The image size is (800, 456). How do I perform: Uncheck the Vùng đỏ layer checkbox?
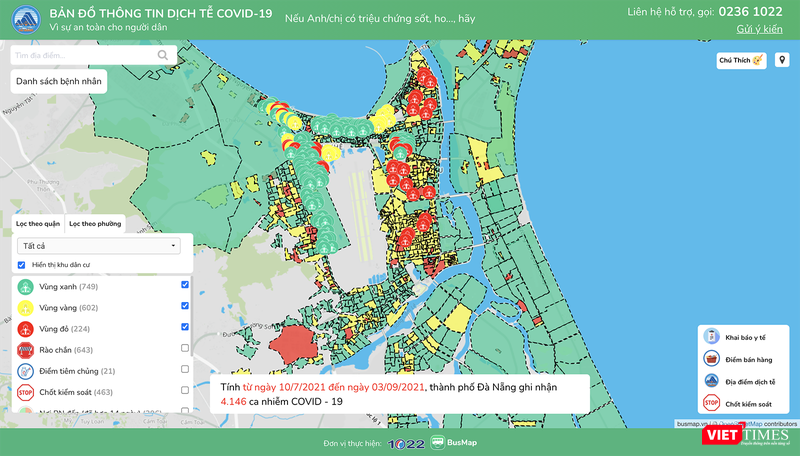click(185, 328)
